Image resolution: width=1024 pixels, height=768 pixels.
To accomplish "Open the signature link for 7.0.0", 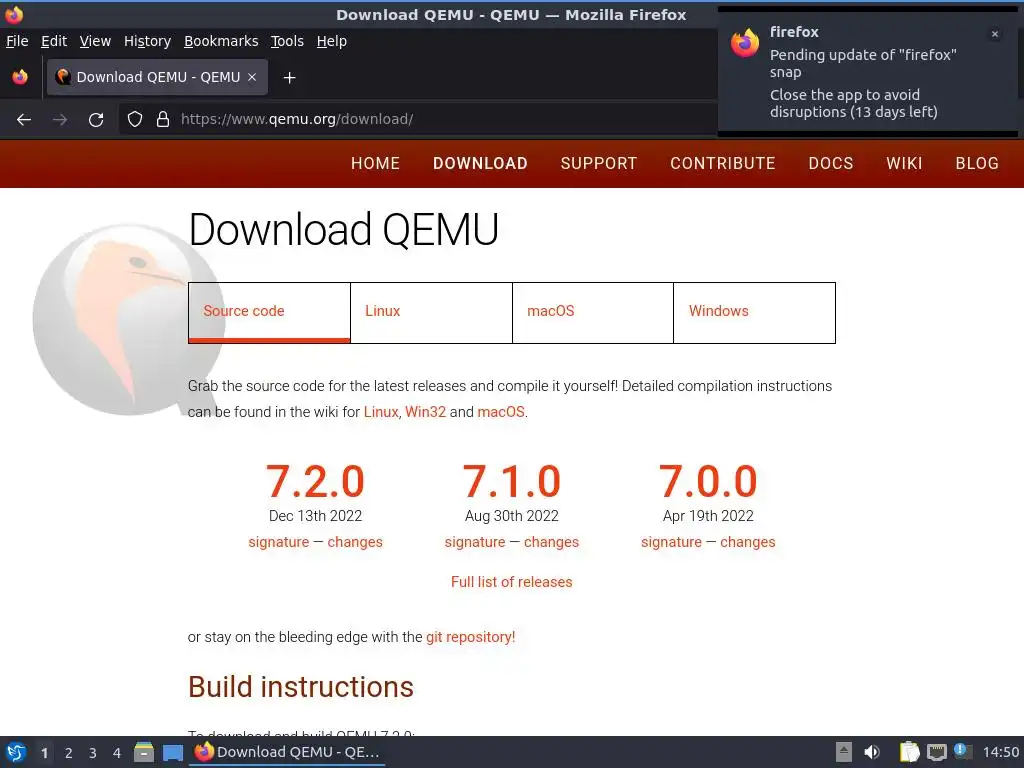I will coord(671,542).
